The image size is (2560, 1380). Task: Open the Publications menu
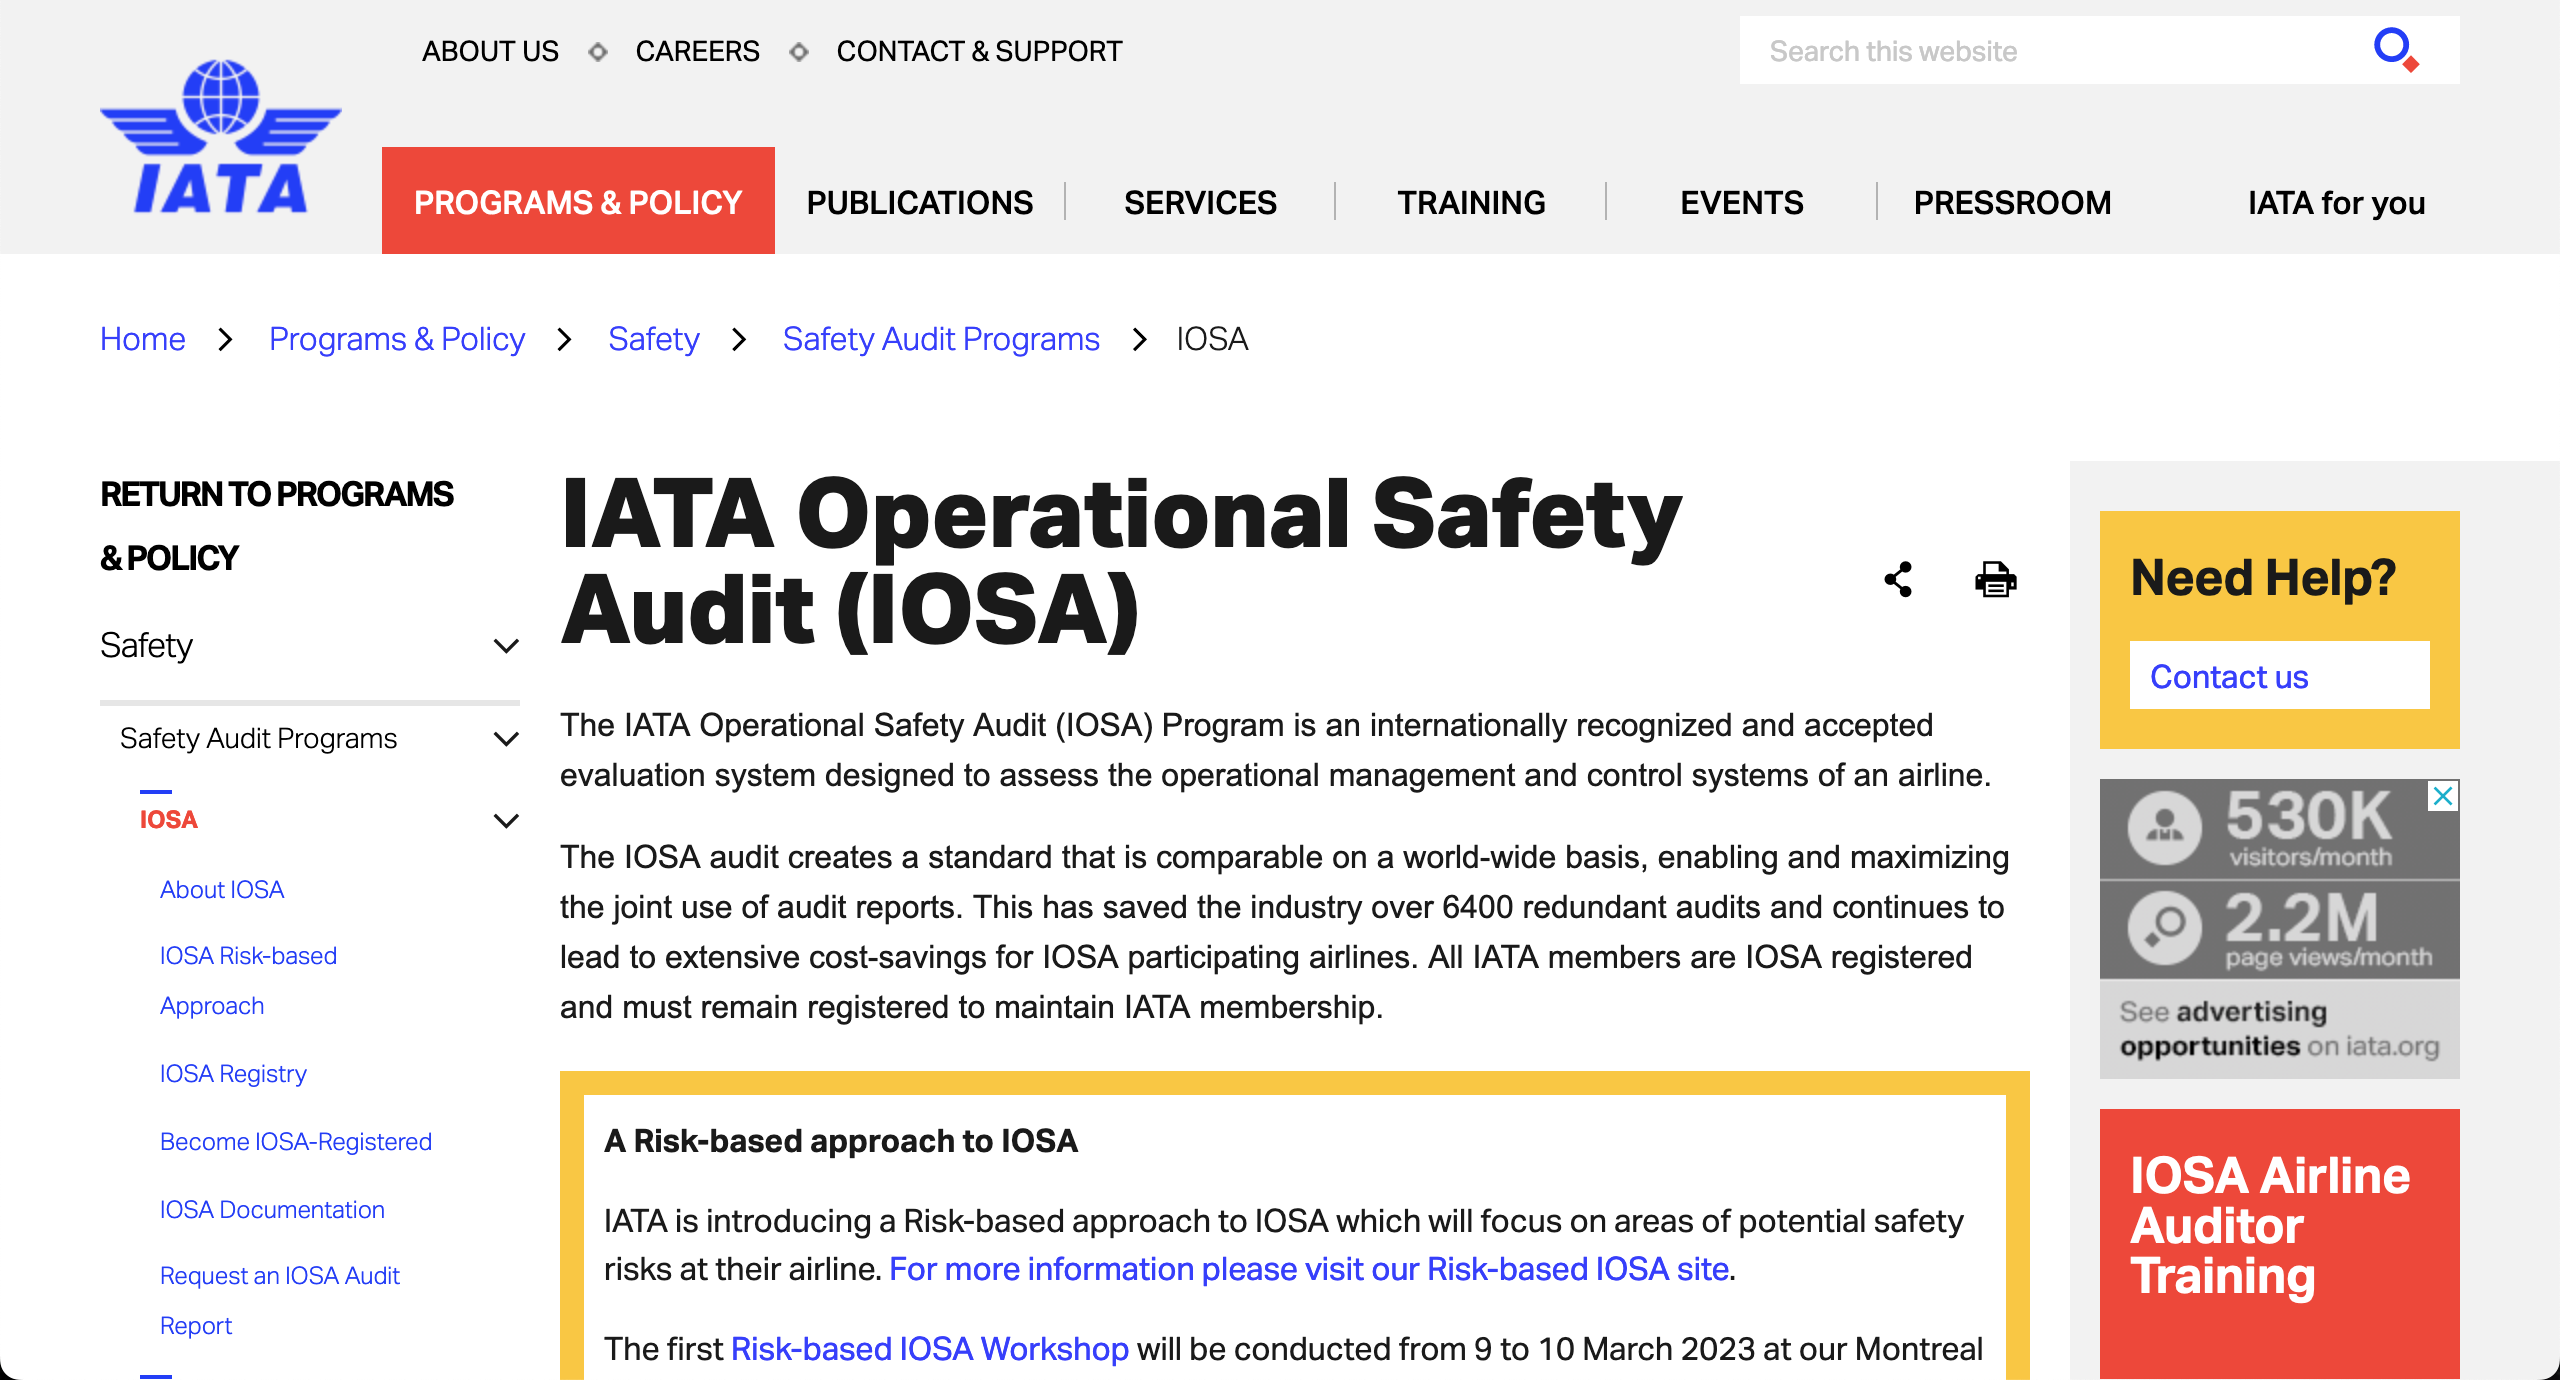[919, 202]
